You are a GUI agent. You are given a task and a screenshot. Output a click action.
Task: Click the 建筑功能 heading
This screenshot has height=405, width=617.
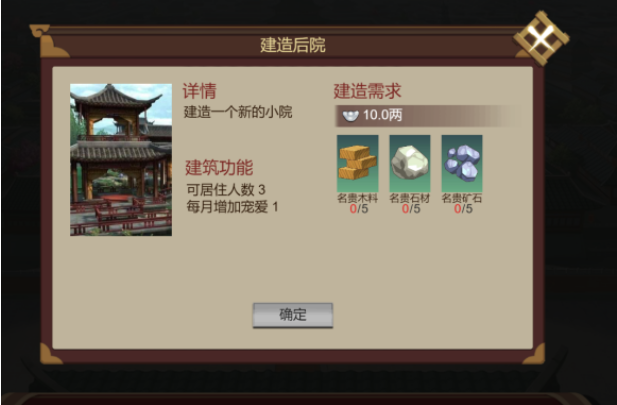pos(219,168)
